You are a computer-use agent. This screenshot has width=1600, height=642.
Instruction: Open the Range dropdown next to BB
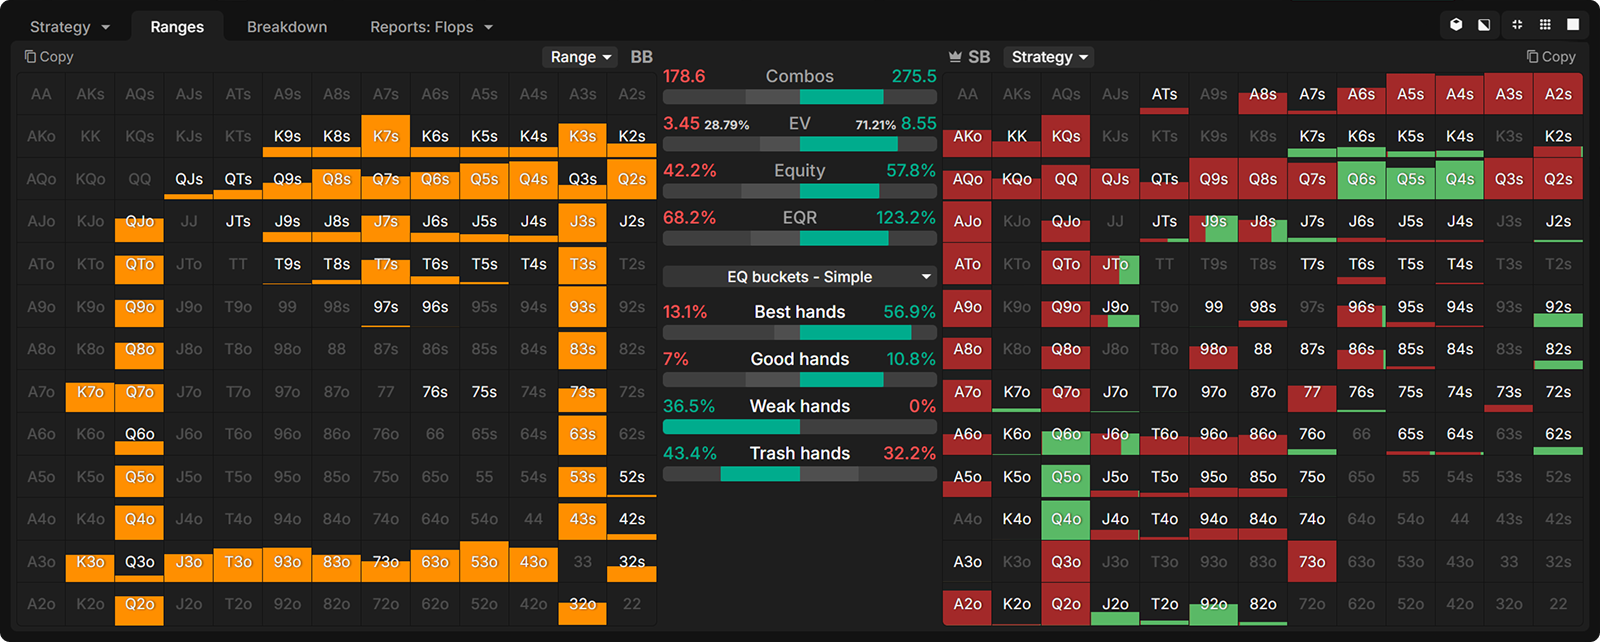click(x=580, y=57)
